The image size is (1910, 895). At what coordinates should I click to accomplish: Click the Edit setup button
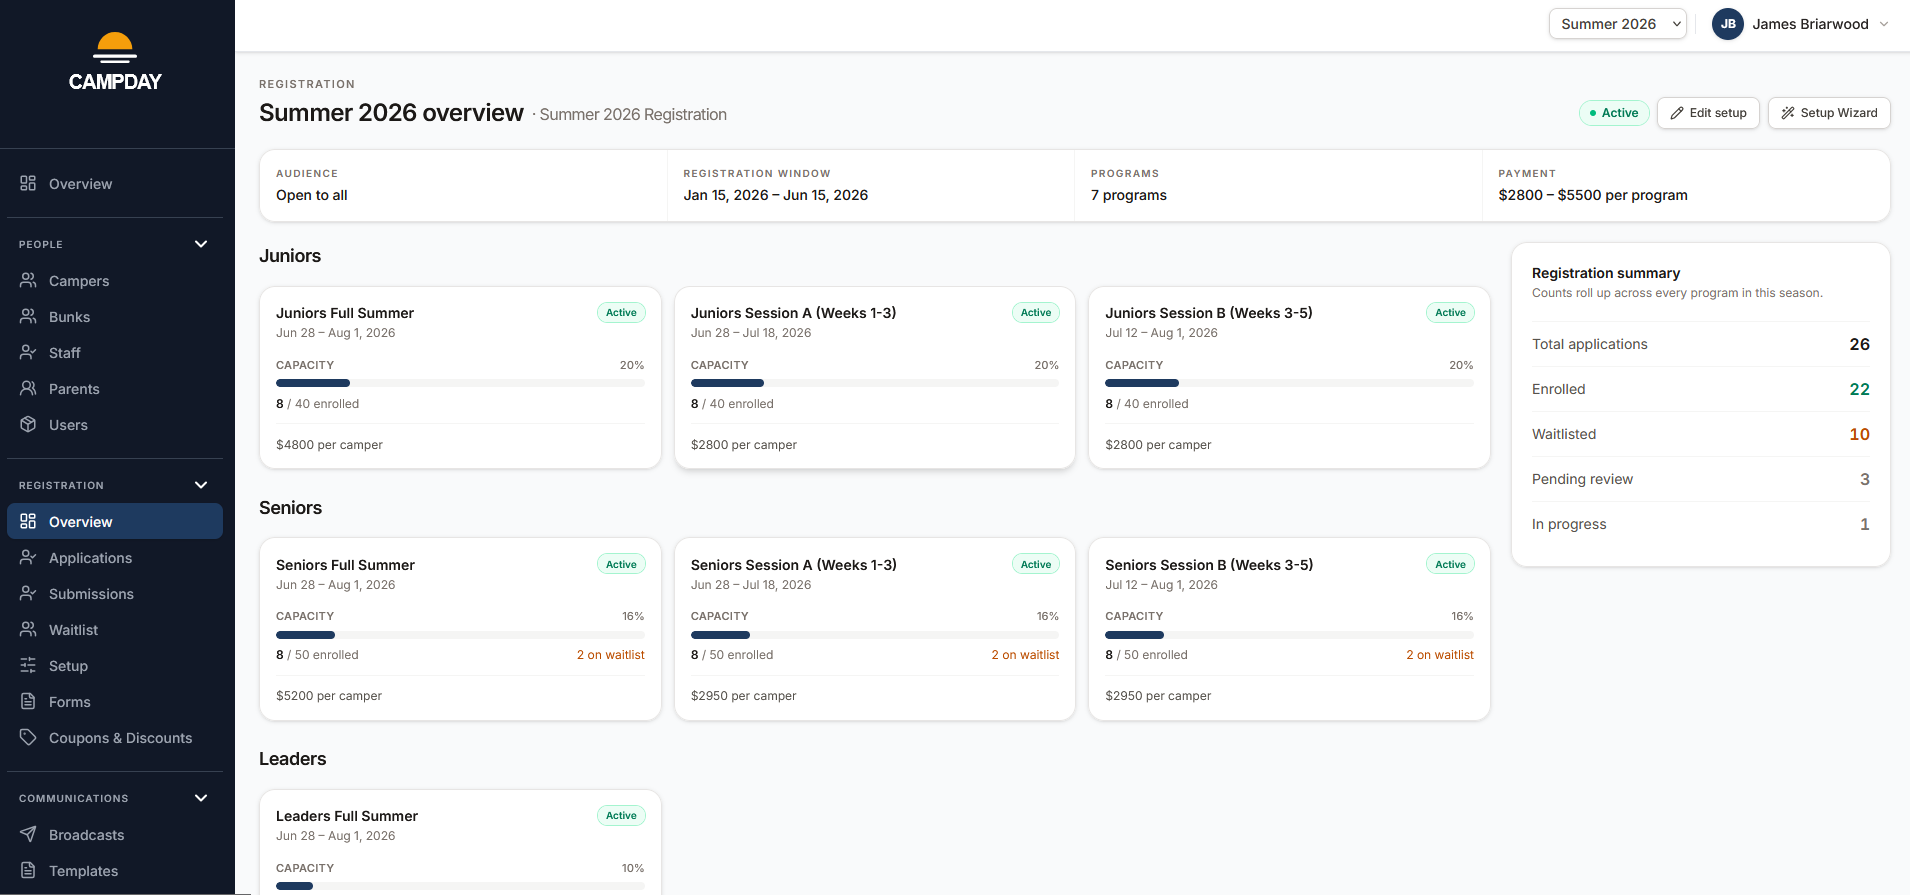point(1708,113)
